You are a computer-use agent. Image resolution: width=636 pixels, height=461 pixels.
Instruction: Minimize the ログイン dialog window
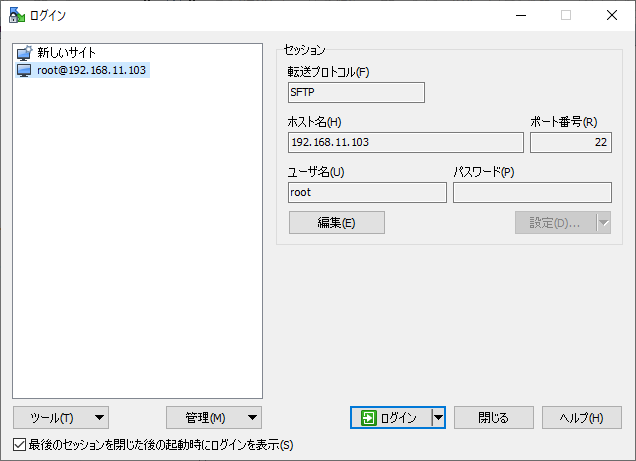click(520, 15)
